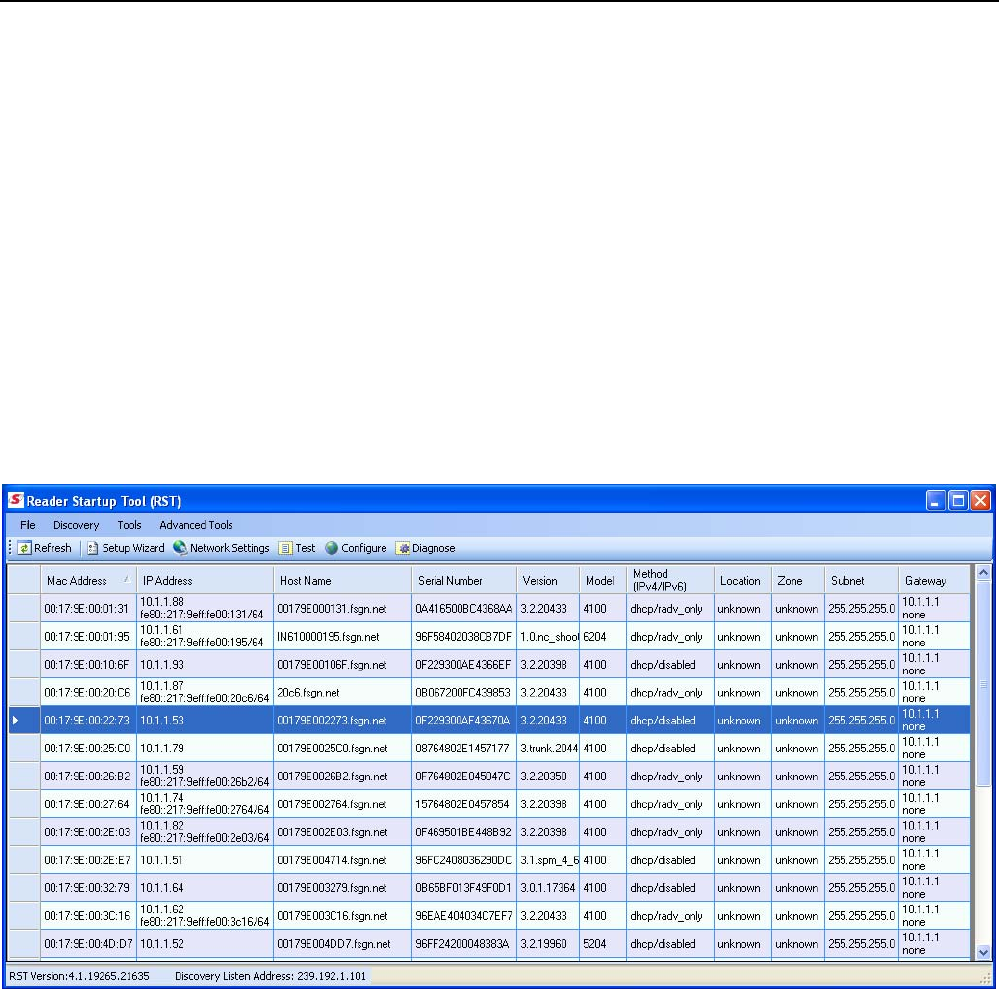999x989 pixels.
Task: Sort by Subnet column header
Action: pos(861,581)
